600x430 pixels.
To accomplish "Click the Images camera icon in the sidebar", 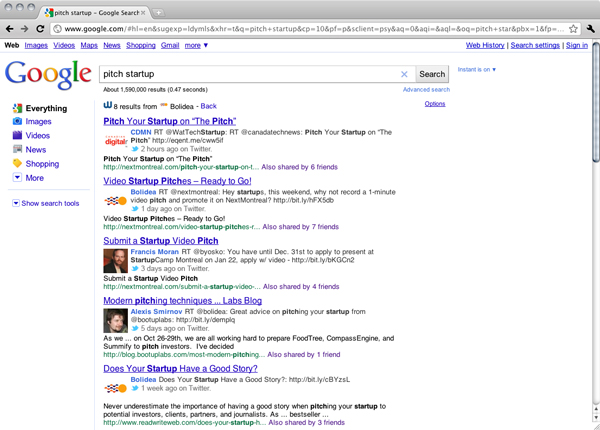I will click(x=17, y=121).
